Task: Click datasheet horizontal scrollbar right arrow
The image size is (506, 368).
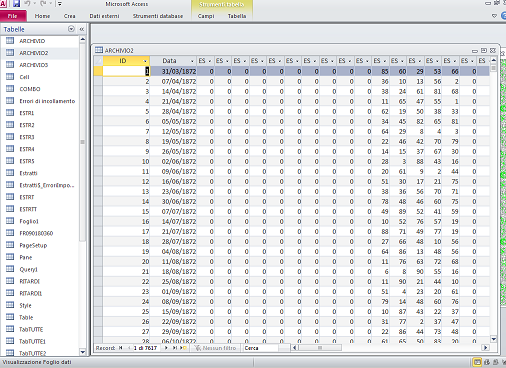Action: pyautogui.click(x=485, y=348)
